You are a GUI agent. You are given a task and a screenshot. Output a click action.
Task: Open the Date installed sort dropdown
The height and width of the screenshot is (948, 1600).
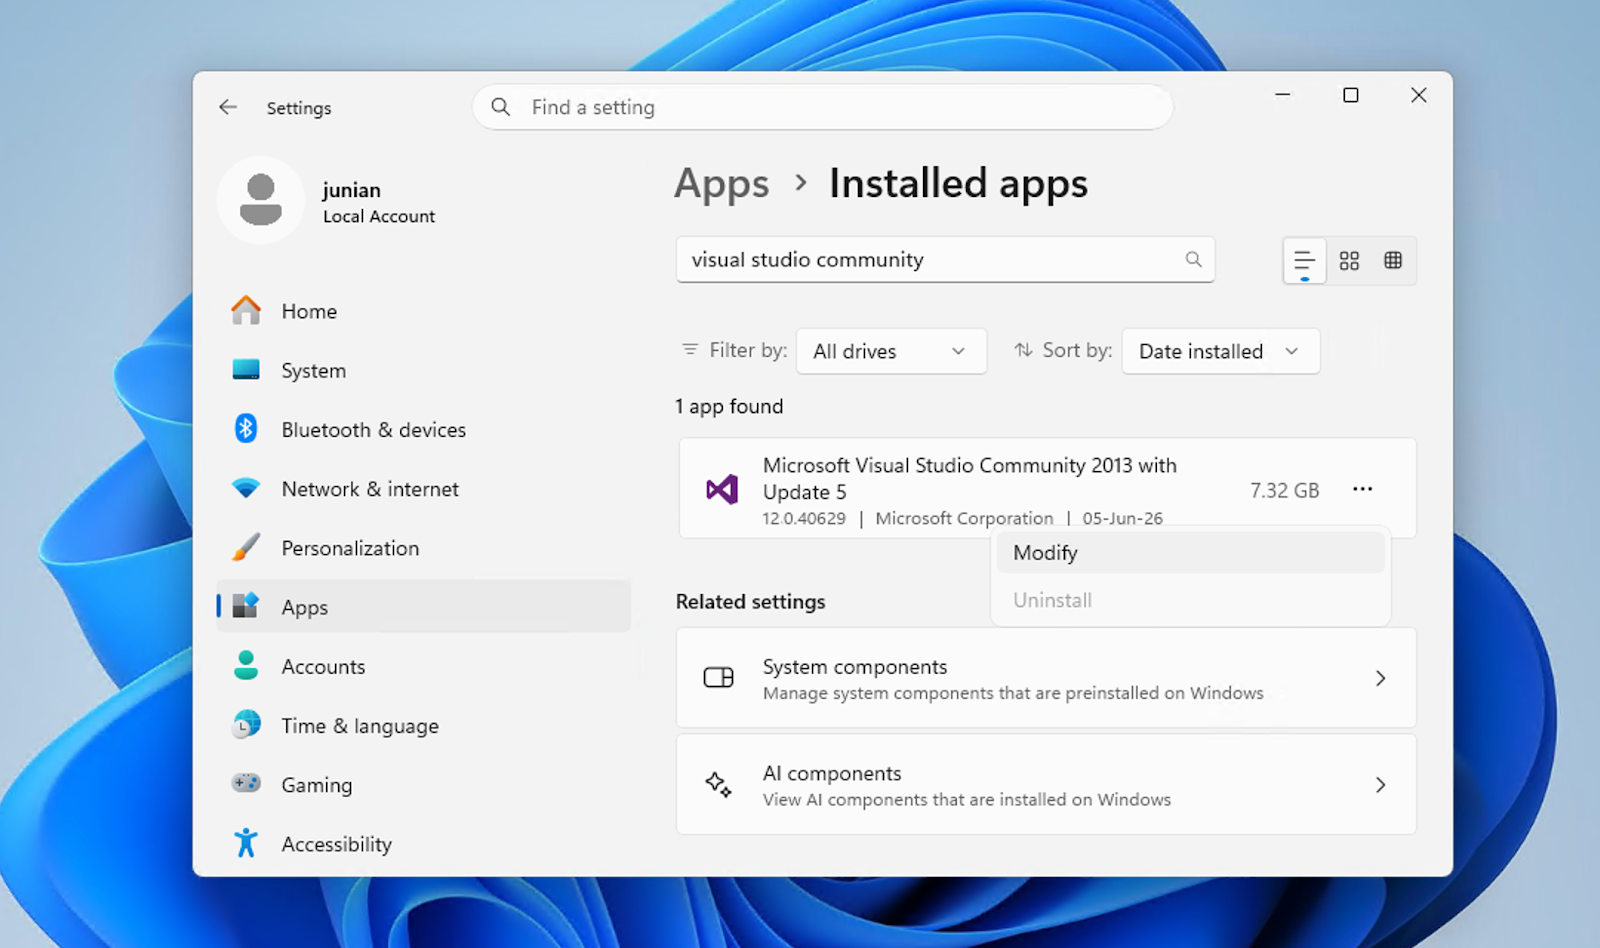(1220, 351)
